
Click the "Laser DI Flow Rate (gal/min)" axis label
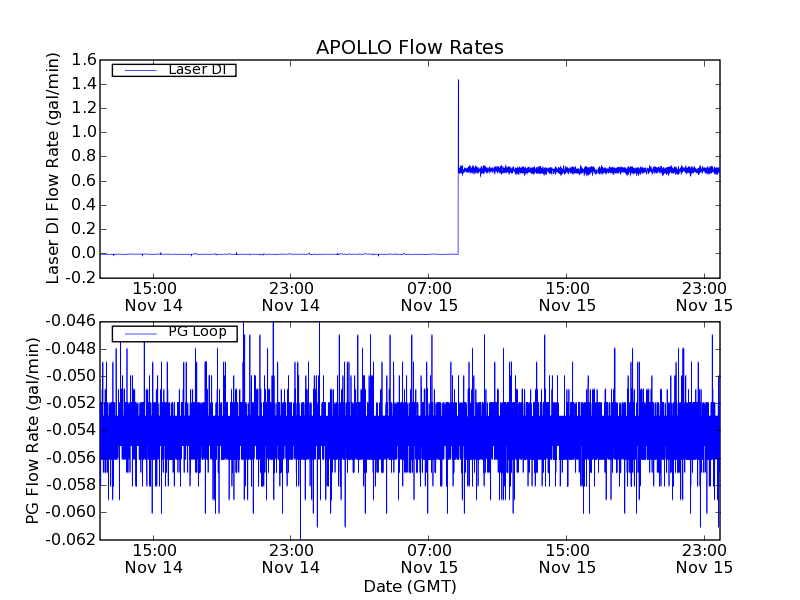click(54, 168)
